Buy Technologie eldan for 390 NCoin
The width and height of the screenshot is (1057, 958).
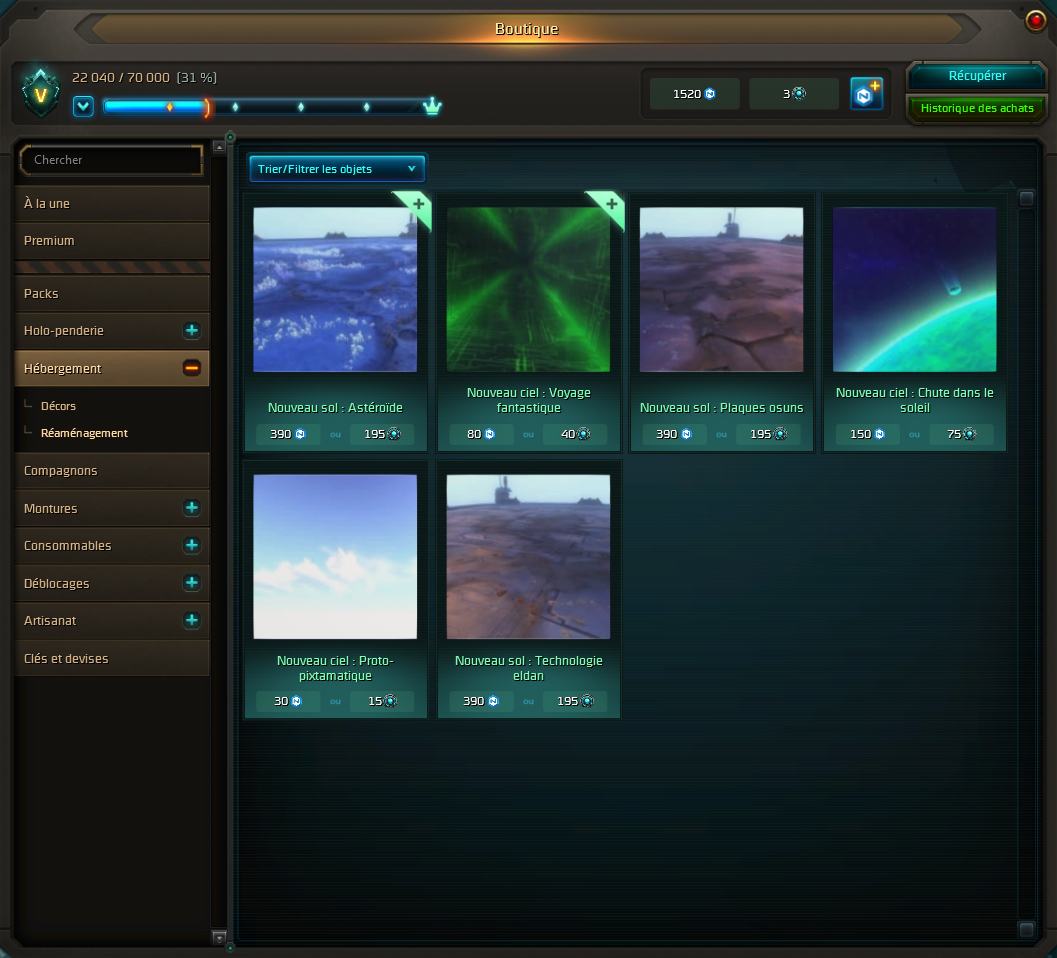tap(481, 701)
